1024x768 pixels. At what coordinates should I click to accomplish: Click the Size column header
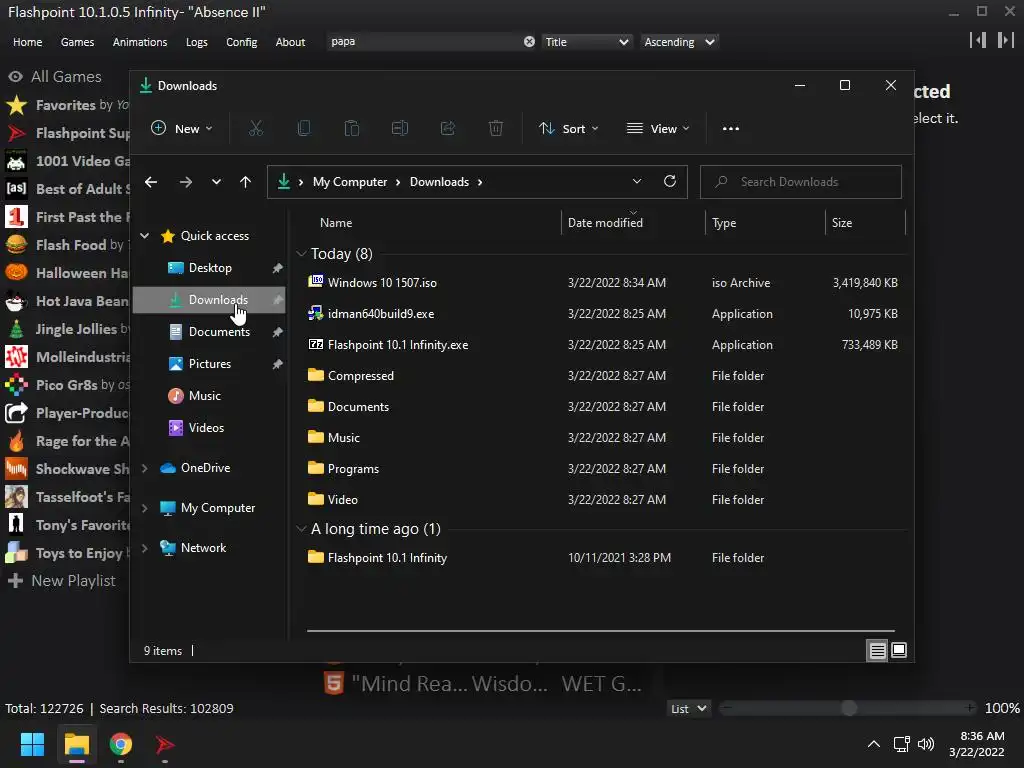coord(842,223)
